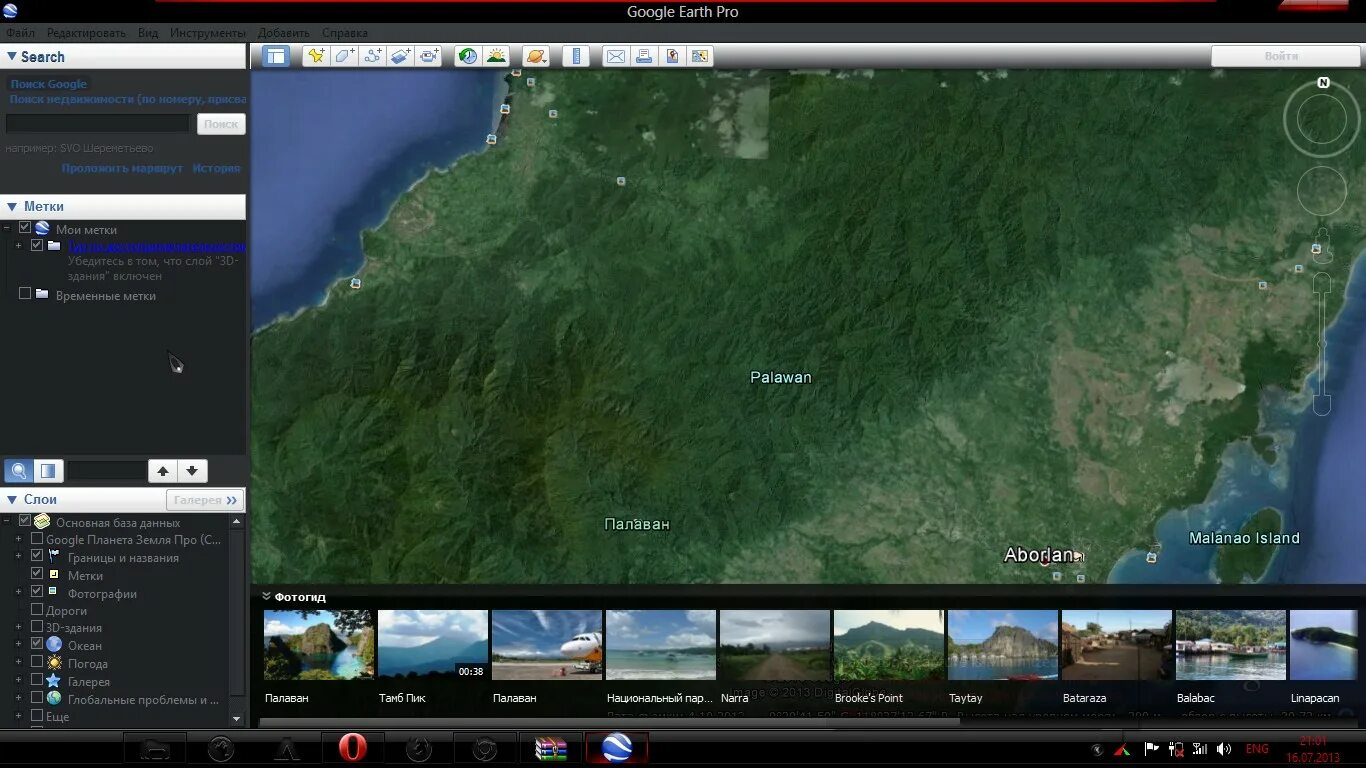Screen dimensions: 1366x768
Task: View in Google Maps toolbar icon
Action: 700,56
